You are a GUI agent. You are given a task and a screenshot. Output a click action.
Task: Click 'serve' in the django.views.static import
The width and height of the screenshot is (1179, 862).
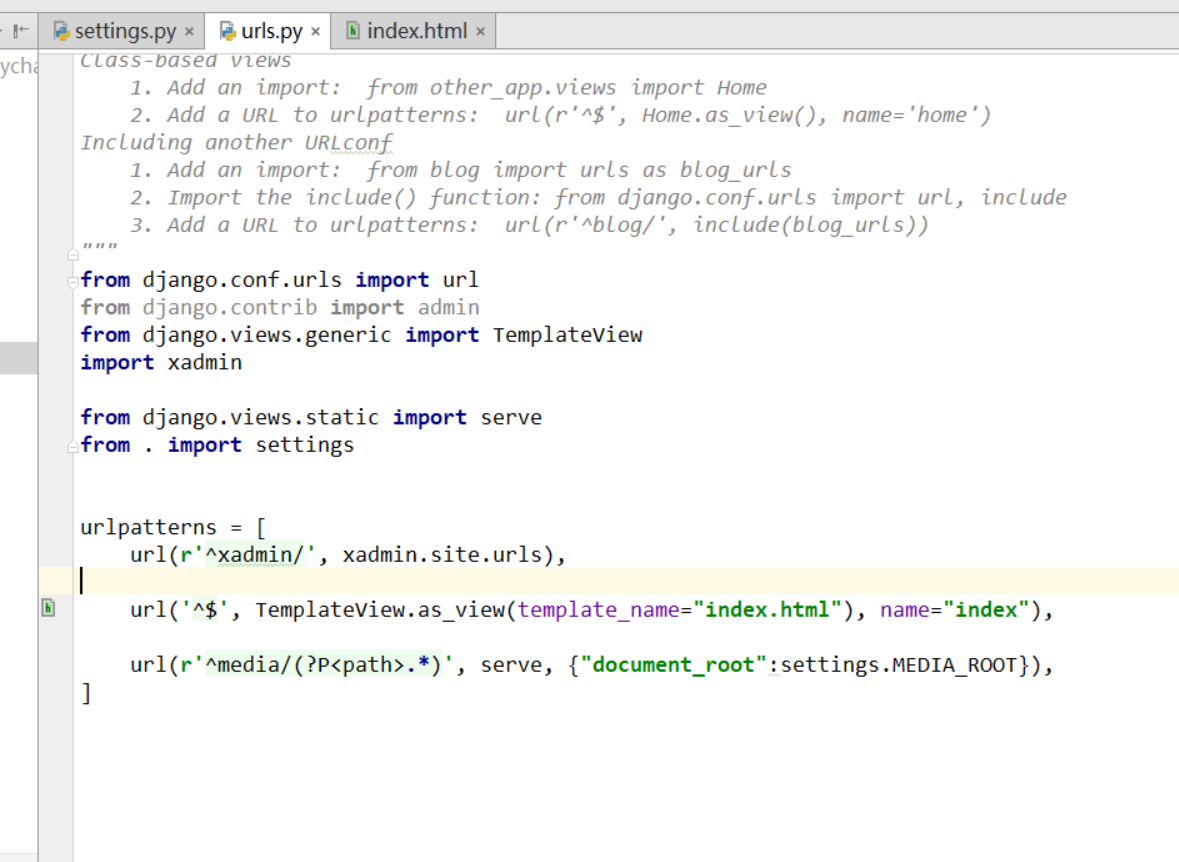511,417
